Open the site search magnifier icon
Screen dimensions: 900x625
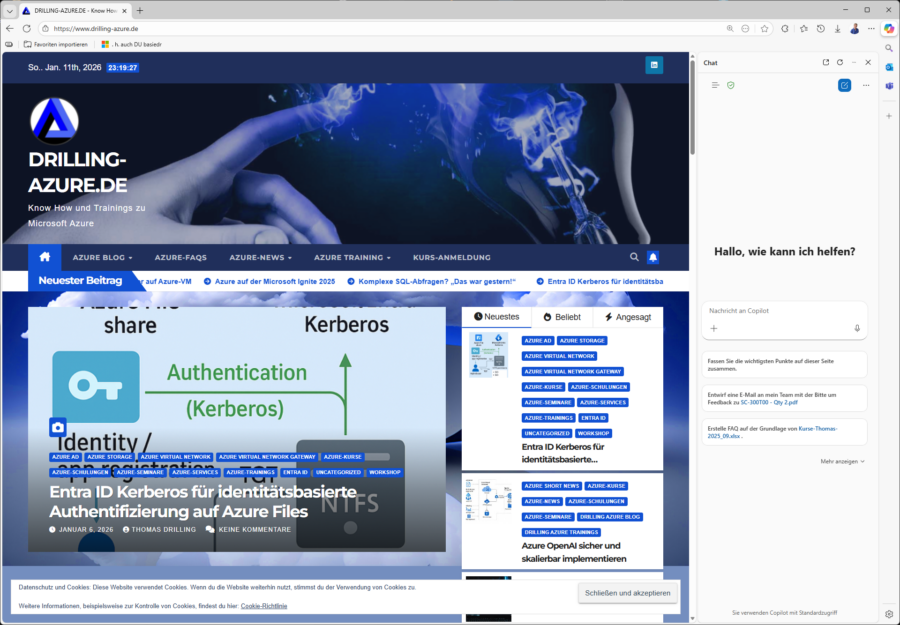(x=634, y=257)
